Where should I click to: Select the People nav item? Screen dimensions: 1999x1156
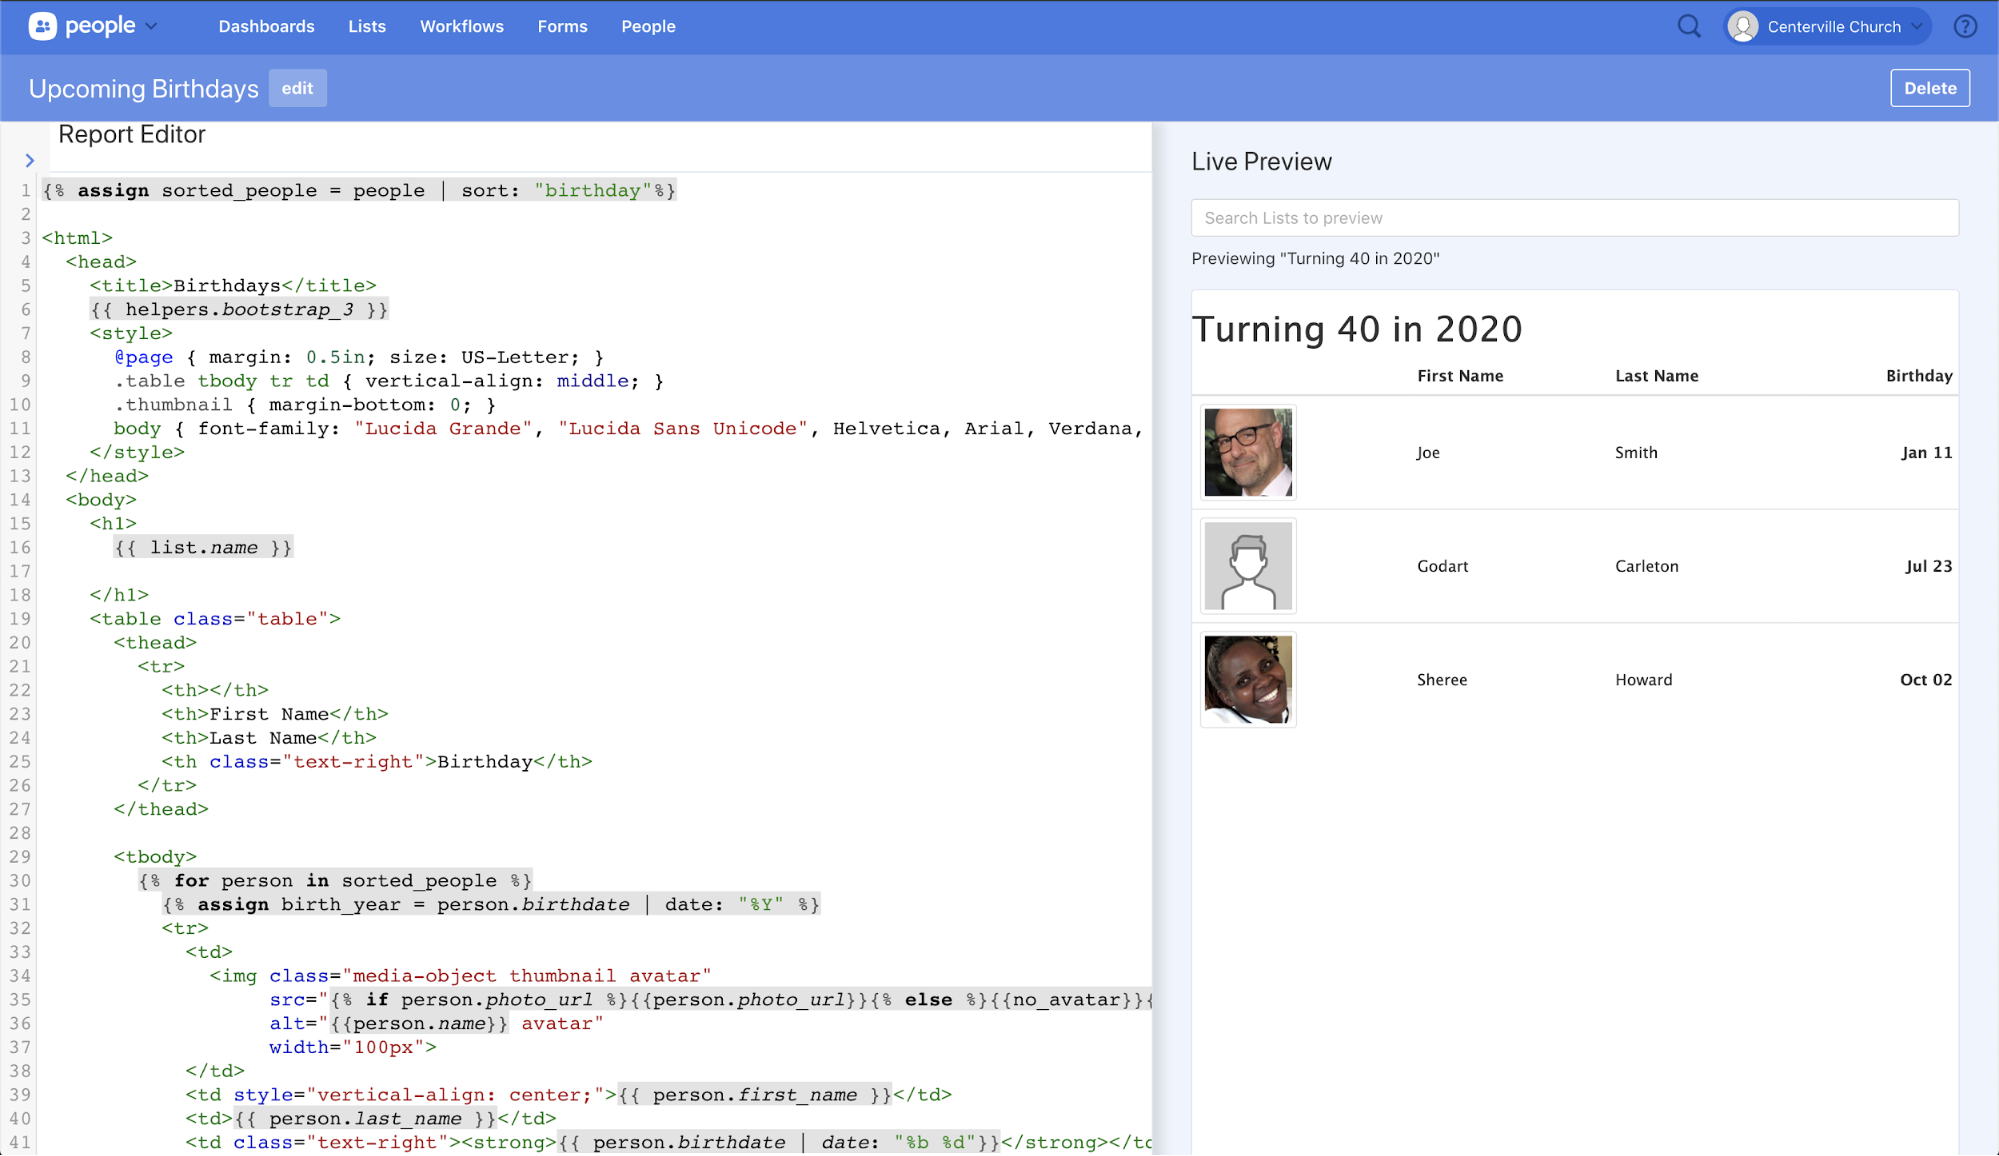648,26
